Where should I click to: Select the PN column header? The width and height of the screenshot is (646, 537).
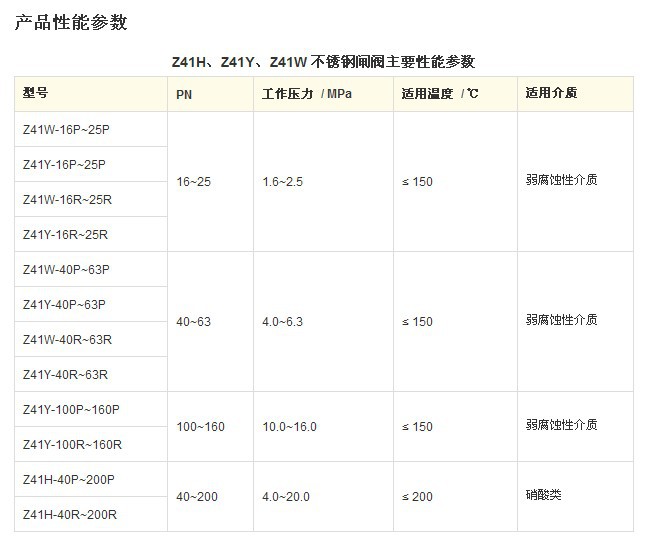(184, 94)
